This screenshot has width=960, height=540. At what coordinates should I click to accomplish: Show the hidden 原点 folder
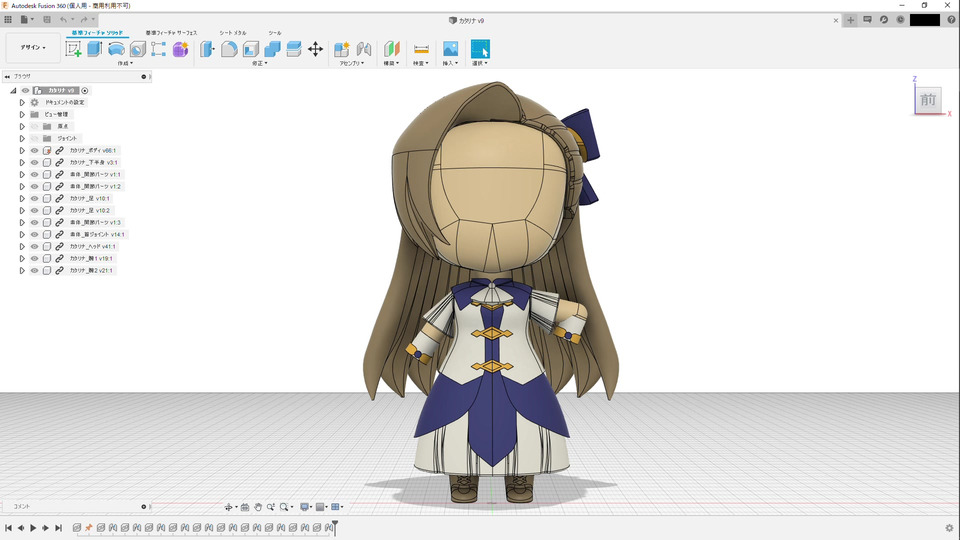pos(34,126)
